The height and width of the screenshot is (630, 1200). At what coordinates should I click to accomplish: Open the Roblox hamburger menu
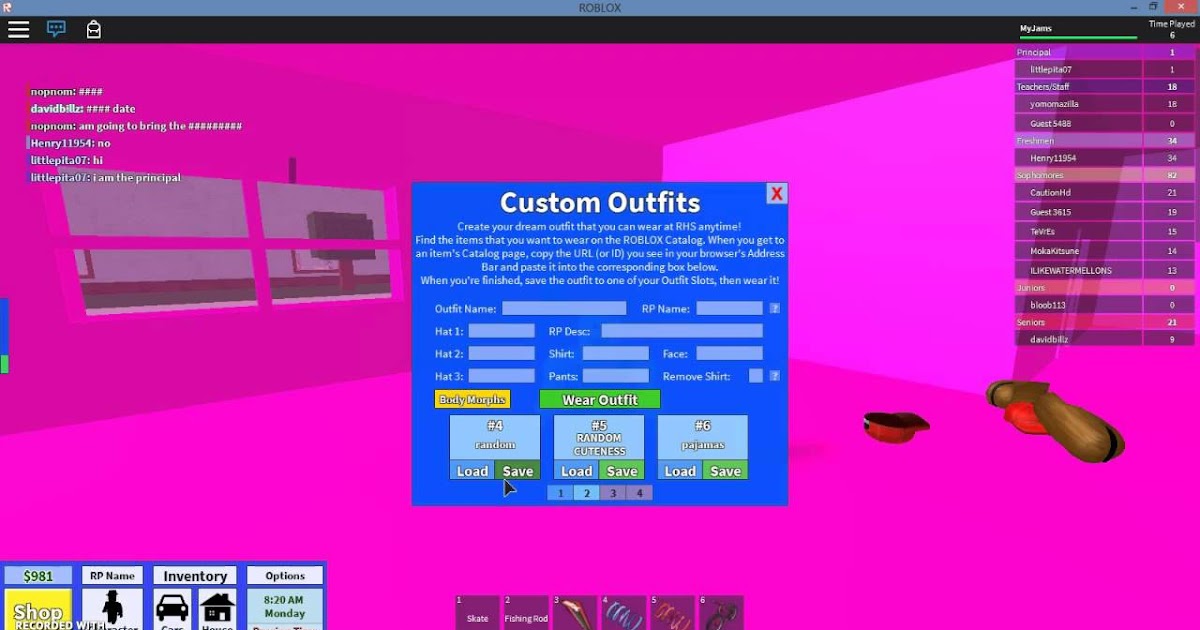18,29
